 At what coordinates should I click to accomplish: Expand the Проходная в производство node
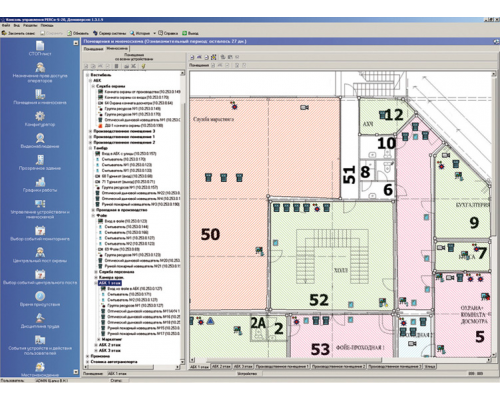click(x=93, y=210)
